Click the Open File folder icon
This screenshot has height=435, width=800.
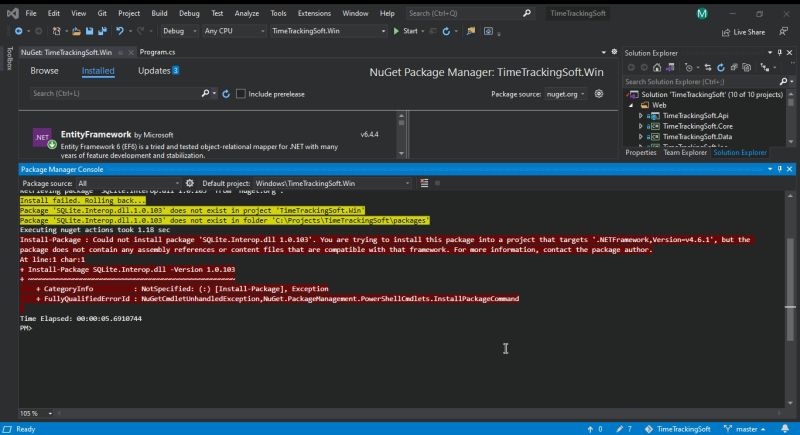click(x=76, y=31)
